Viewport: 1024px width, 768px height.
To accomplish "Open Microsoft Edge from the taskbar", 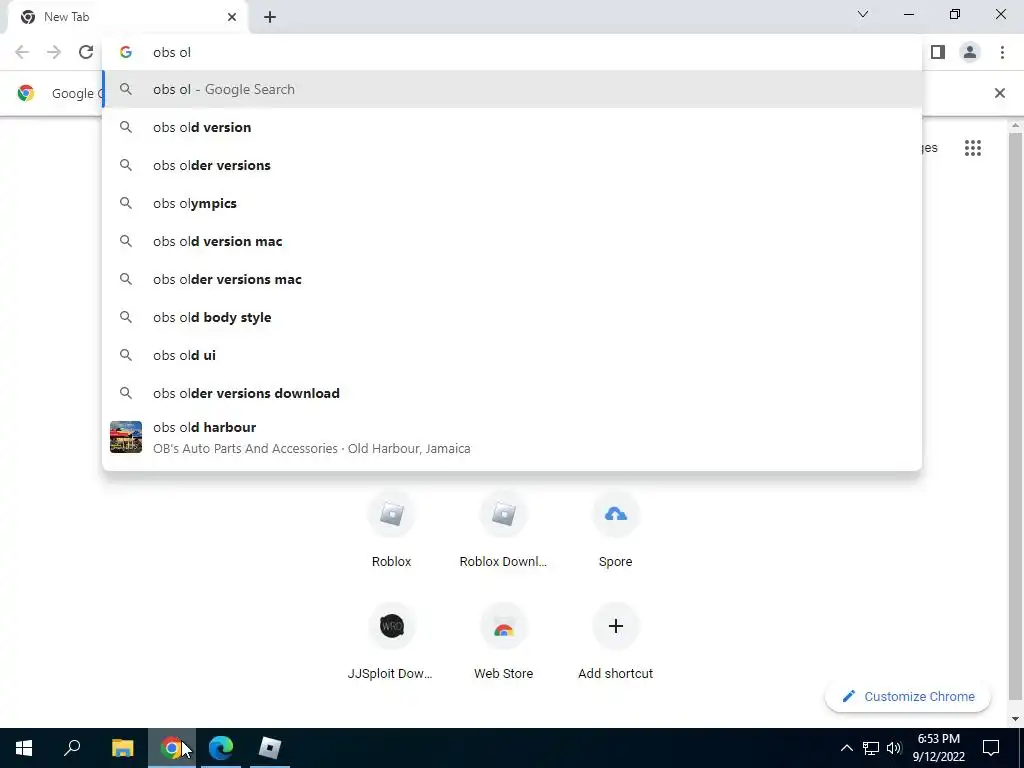I will (x=221, y=748).
